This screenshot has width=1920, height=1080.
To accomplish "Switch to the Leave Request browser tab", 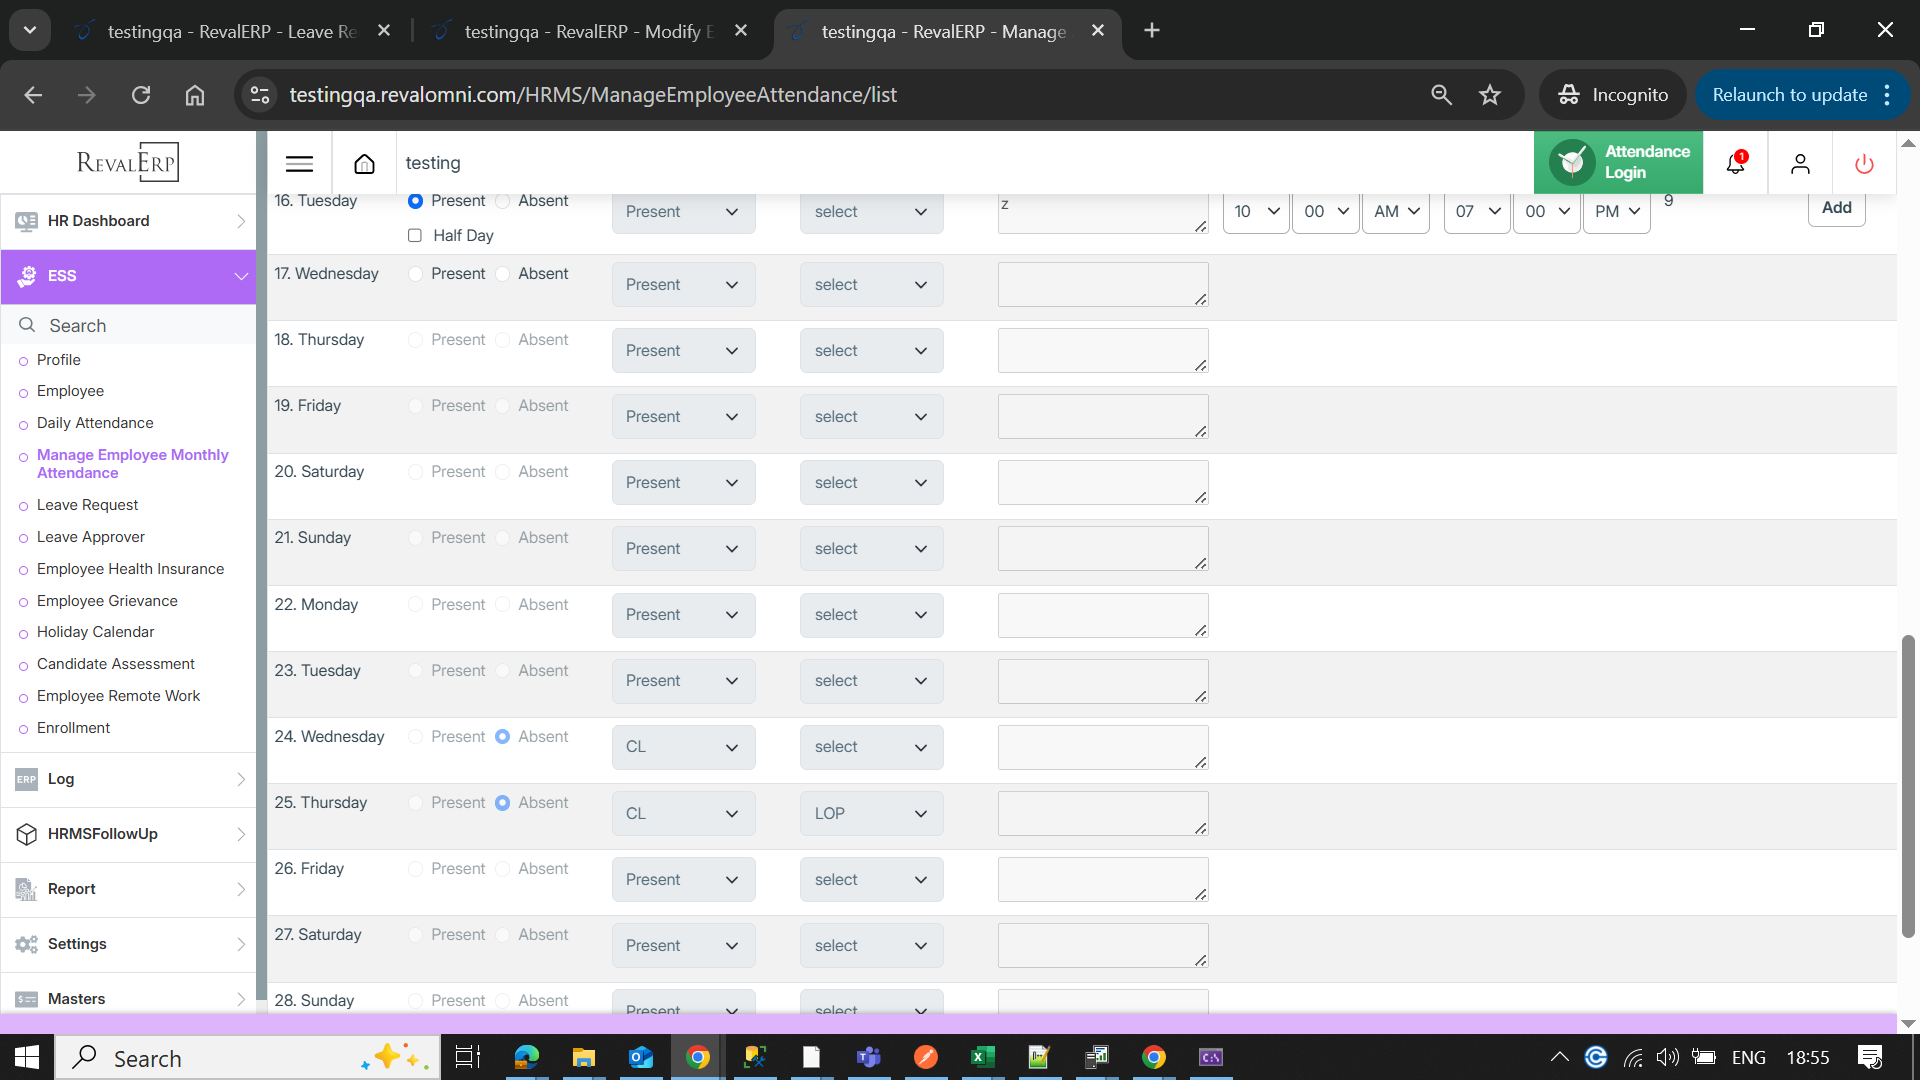I will pyautogui.click(x=231, y=31).
